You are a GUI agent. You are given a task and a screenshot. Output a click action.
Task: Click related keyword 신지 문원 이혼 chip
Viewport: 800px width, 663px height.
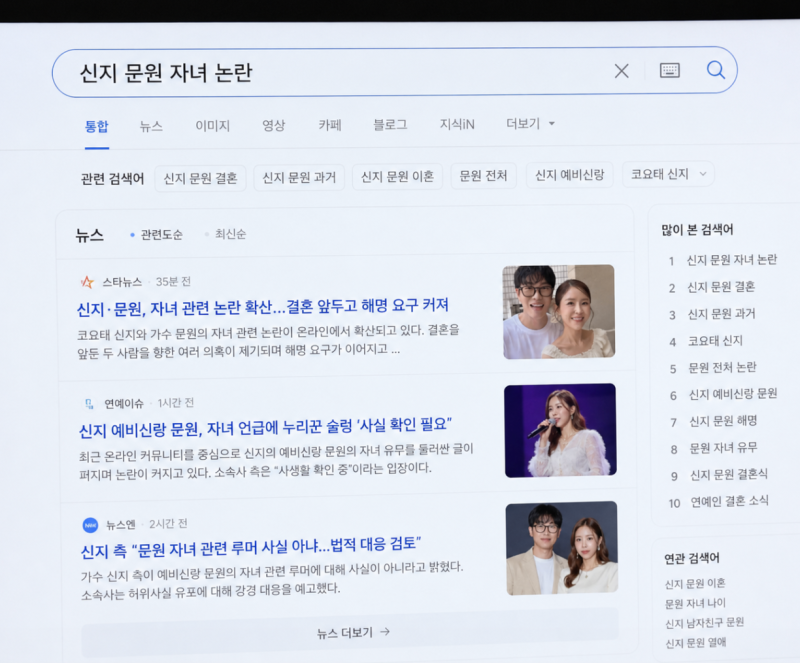tap(397, 177)
